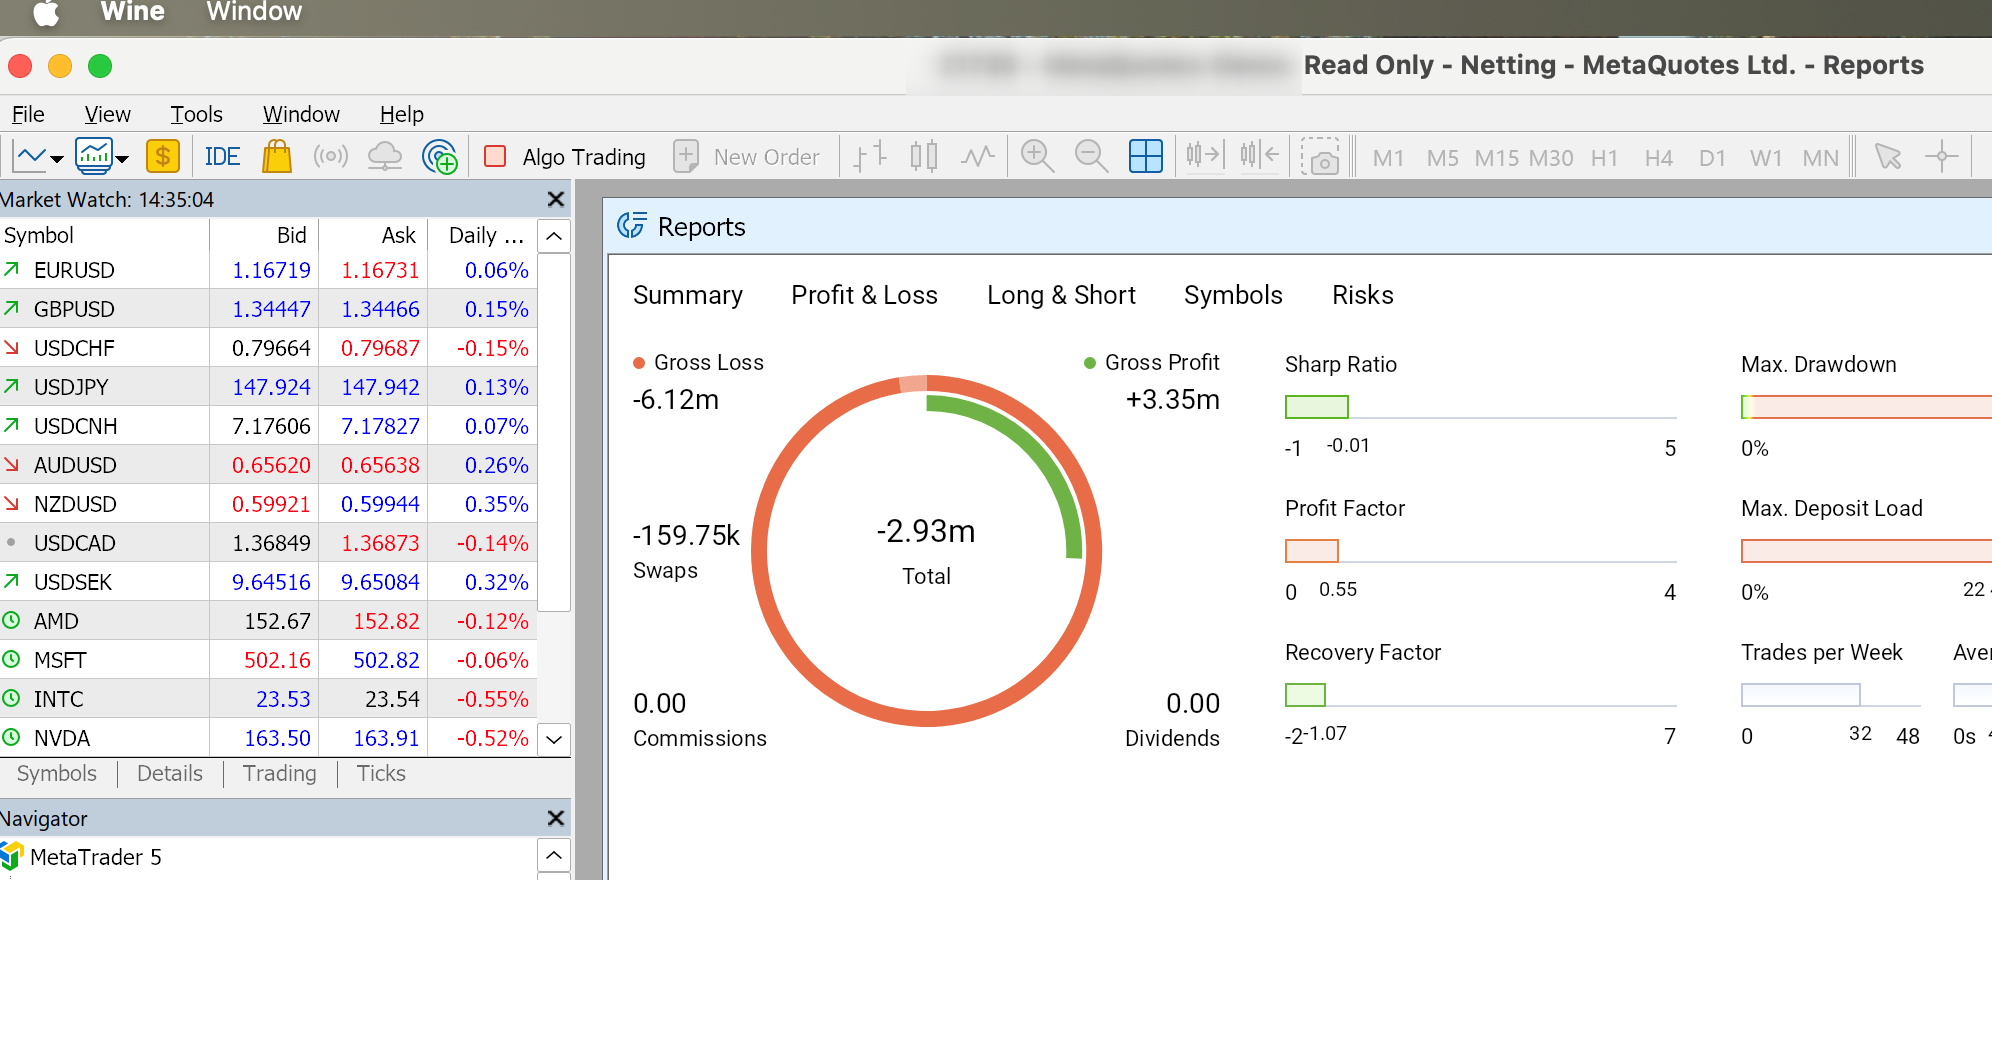Viewport: 1992px width, 1046px height.
Task: Collapse arrow in Navigator panel
Action: click(554, 855)
